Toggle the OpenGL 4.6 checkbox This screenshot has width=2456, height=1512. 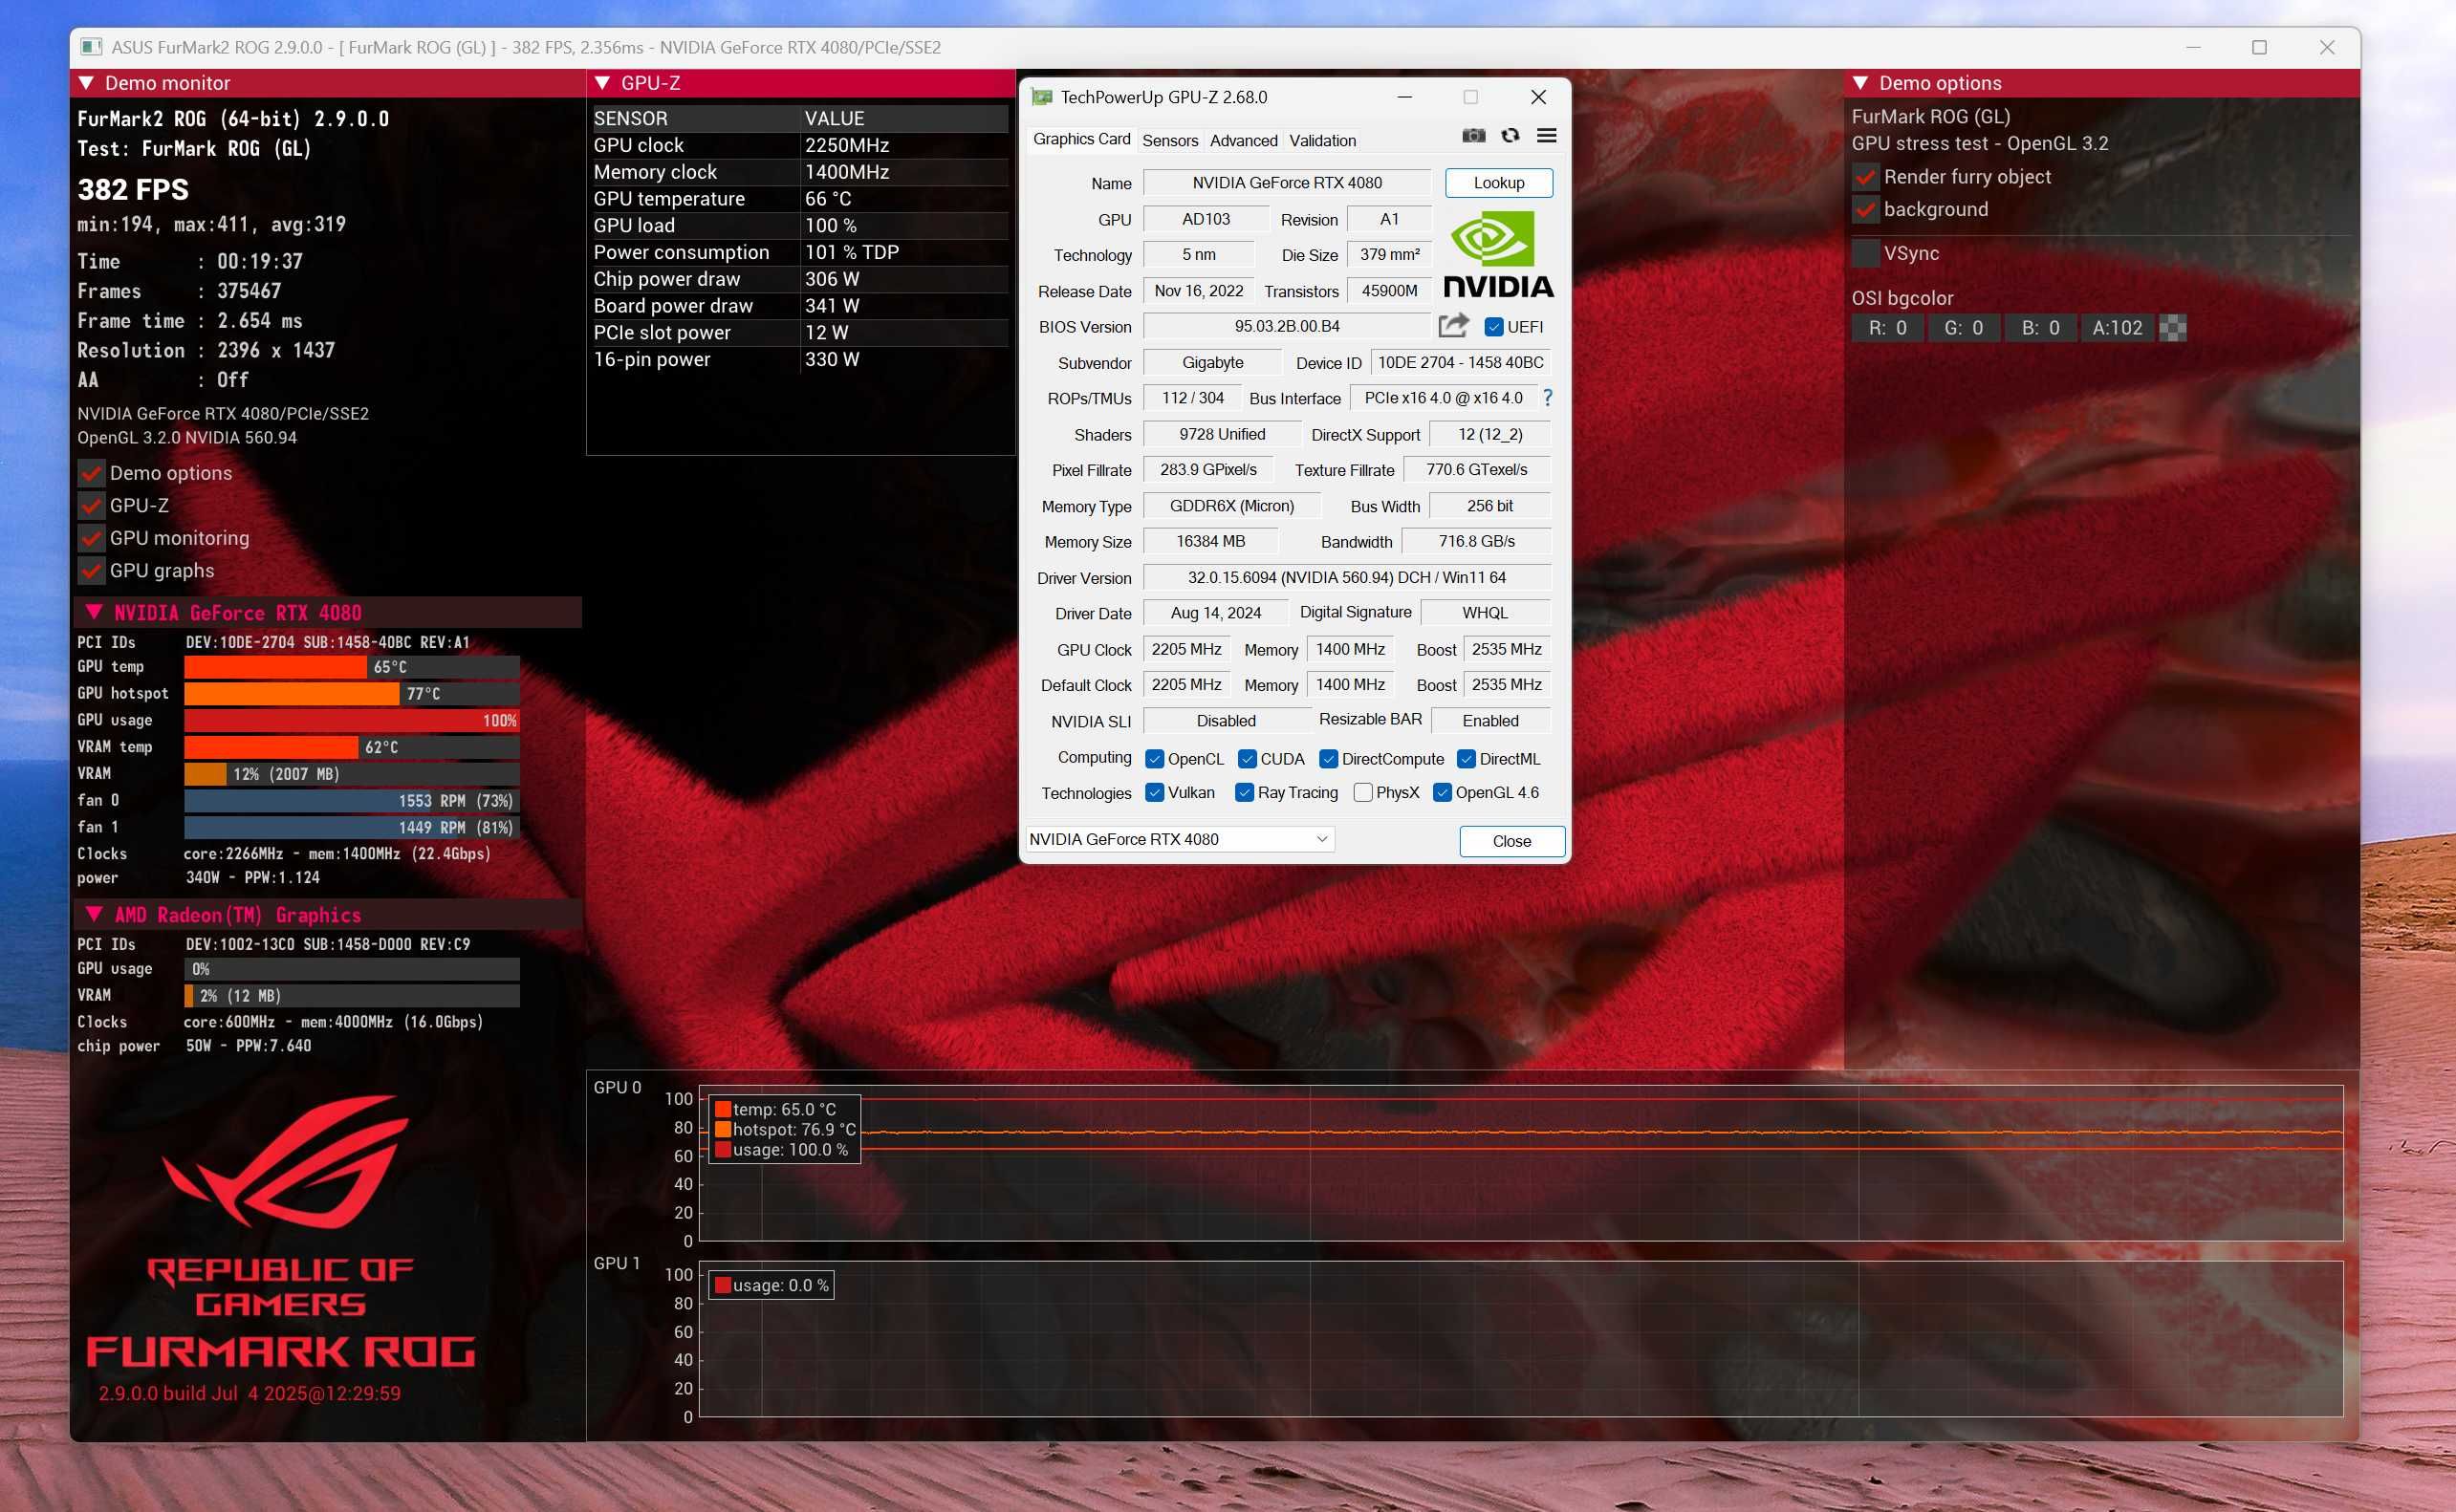click(1442, 792)
